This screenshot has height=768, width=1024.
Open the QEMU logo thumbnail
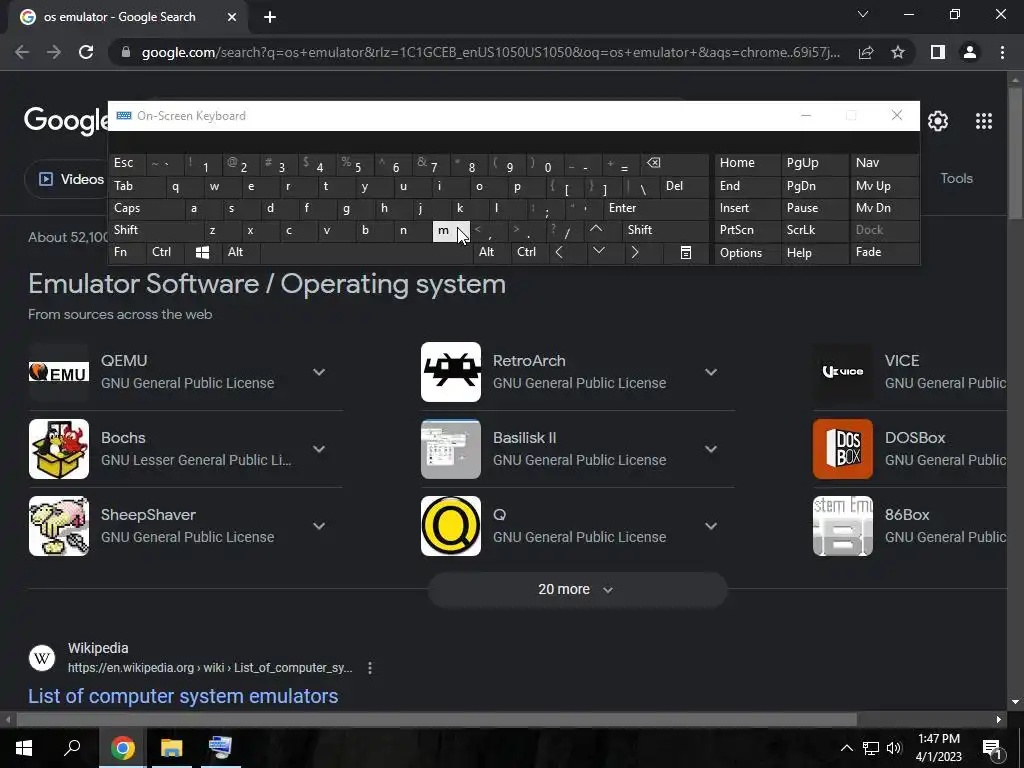point(59,372)
